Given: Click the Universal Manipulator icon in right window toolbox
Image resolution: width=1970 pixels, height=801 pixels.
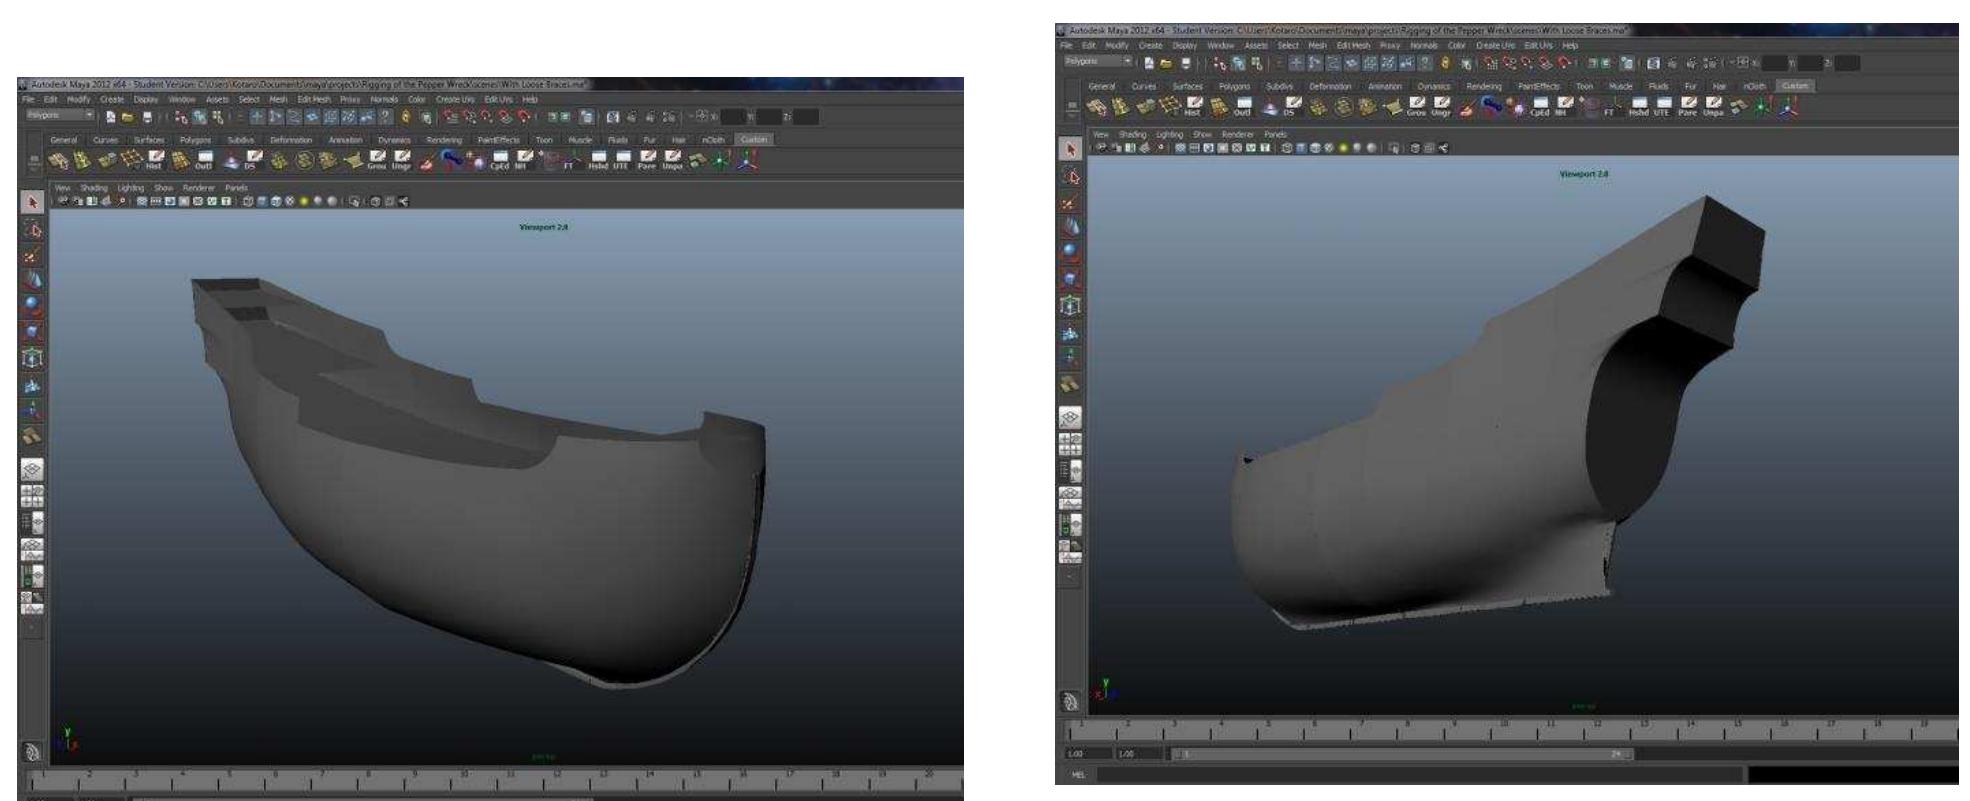Looking at the screenshot, I should point(1071,306).
